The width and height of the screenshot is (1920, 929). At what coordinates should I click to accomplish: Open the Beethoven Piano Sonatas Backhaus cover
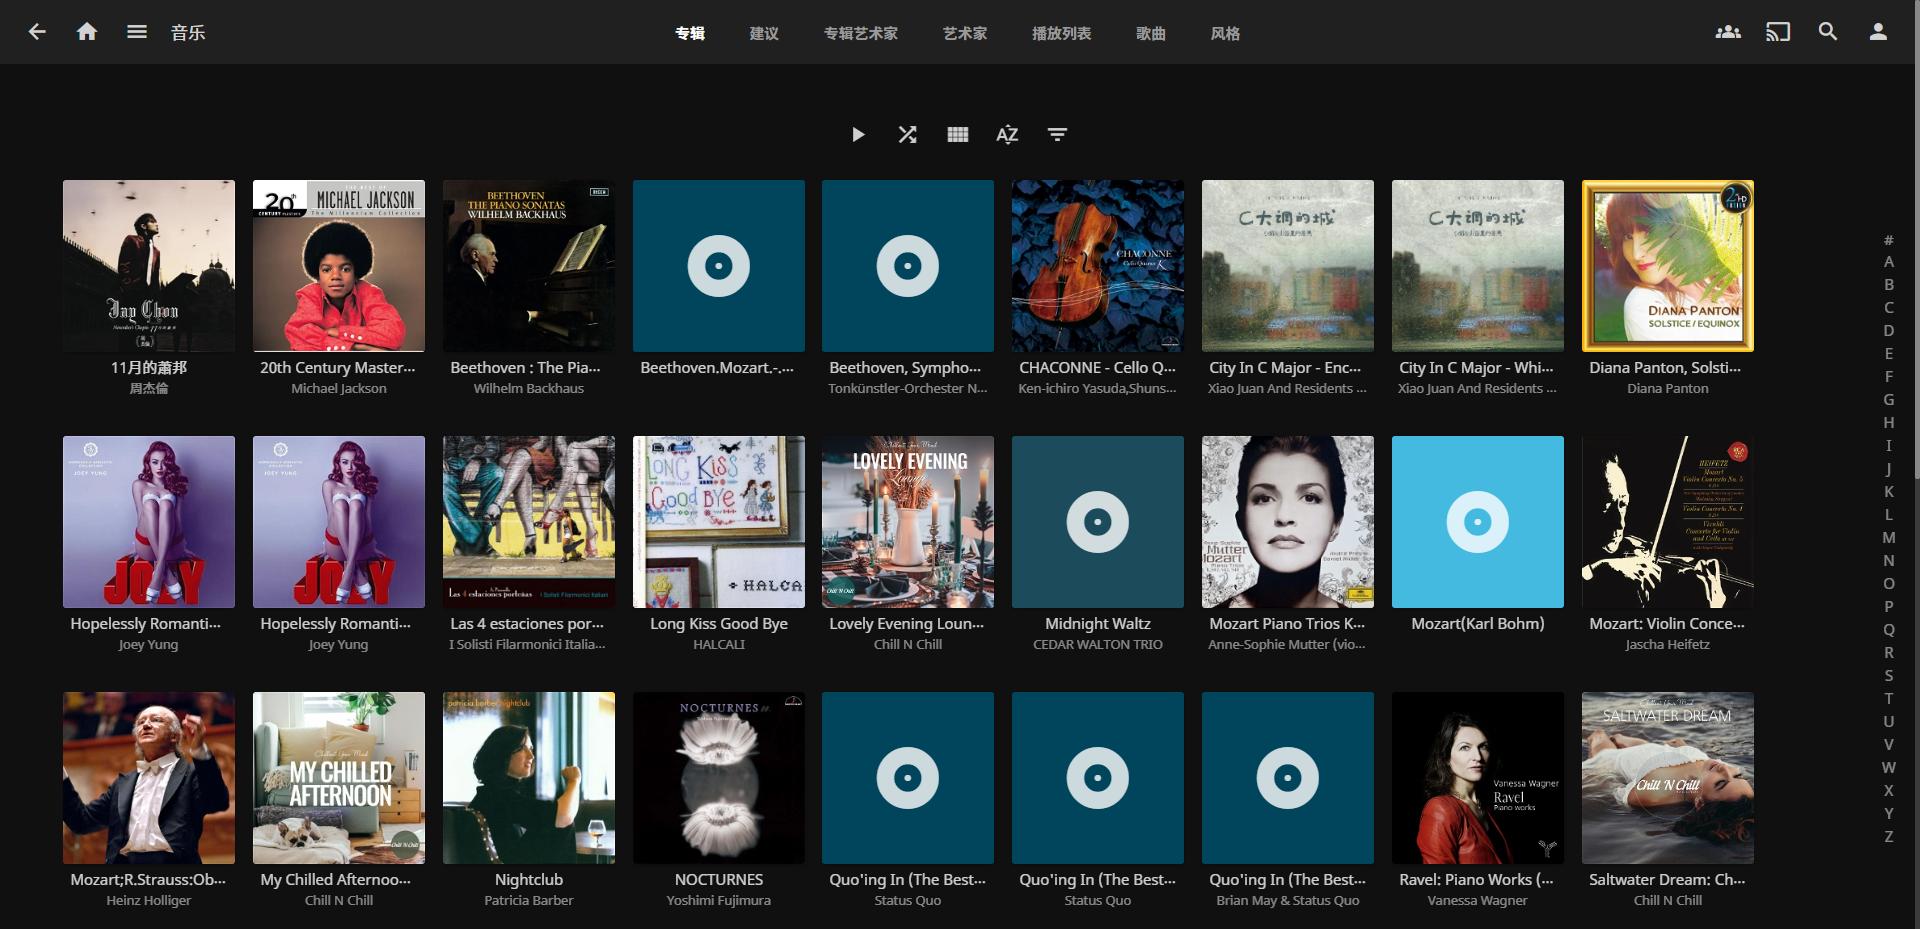pos(529,266)
